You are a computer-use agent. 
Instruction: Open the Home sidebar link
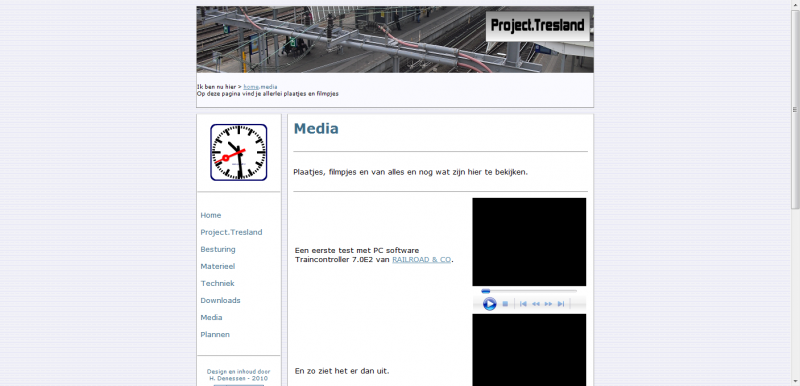coord(211,215)
